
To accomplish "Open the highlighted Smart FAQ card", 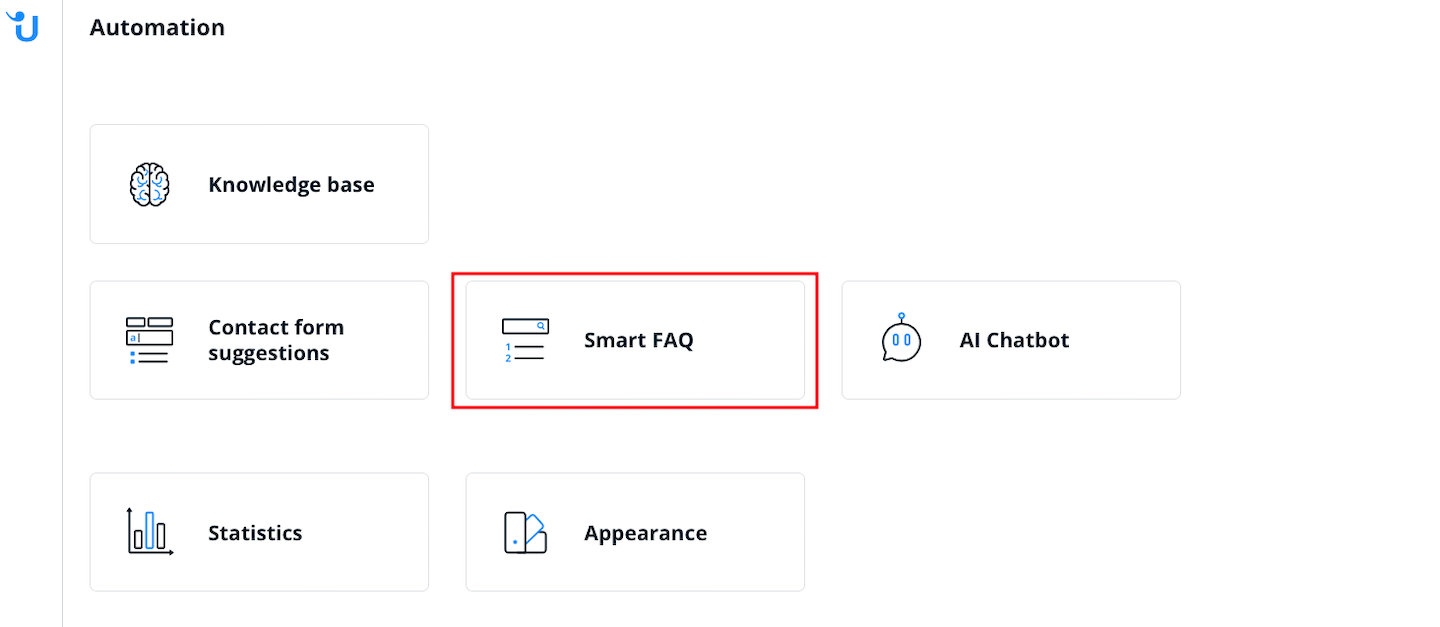I will point(635,340).
